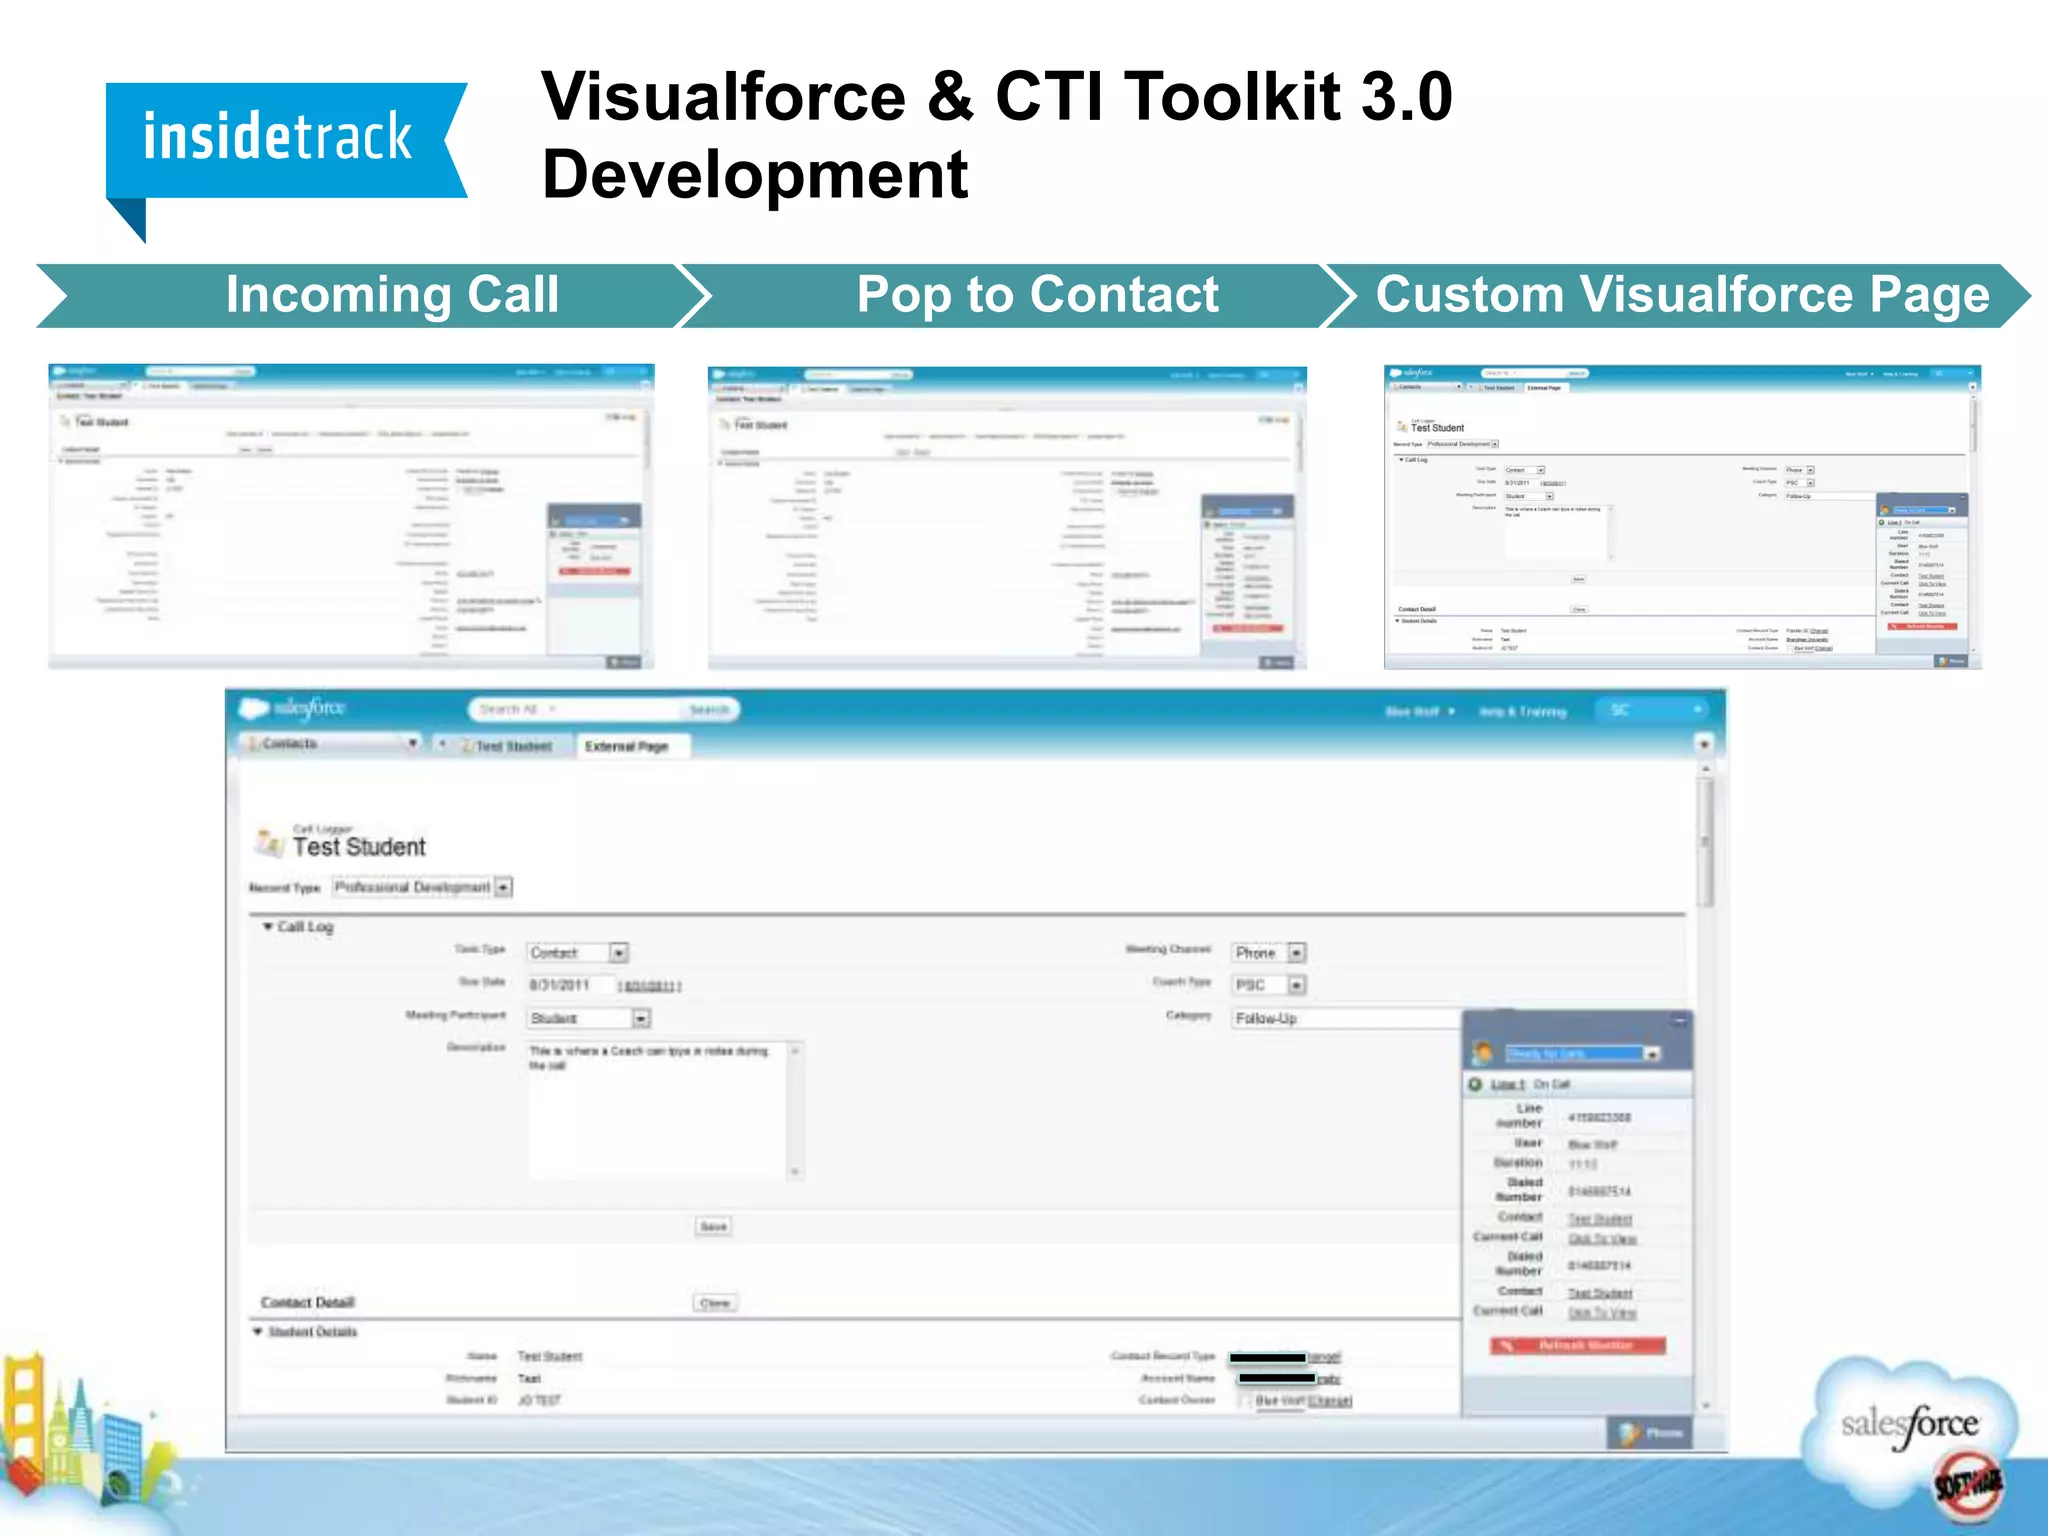Open the Phone softphone button at bottom

[x=1651, y=1432]
